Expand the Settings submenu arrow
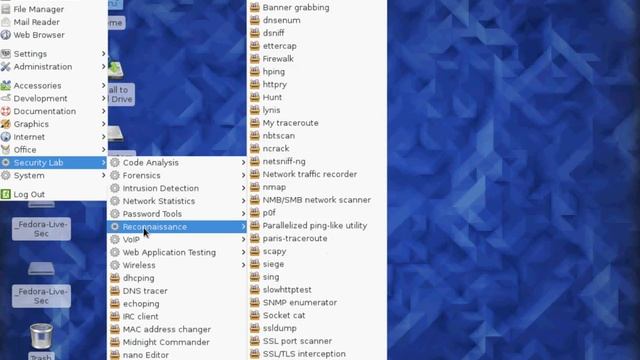Viewport: 640px width, 360px height. click(103, 53)
